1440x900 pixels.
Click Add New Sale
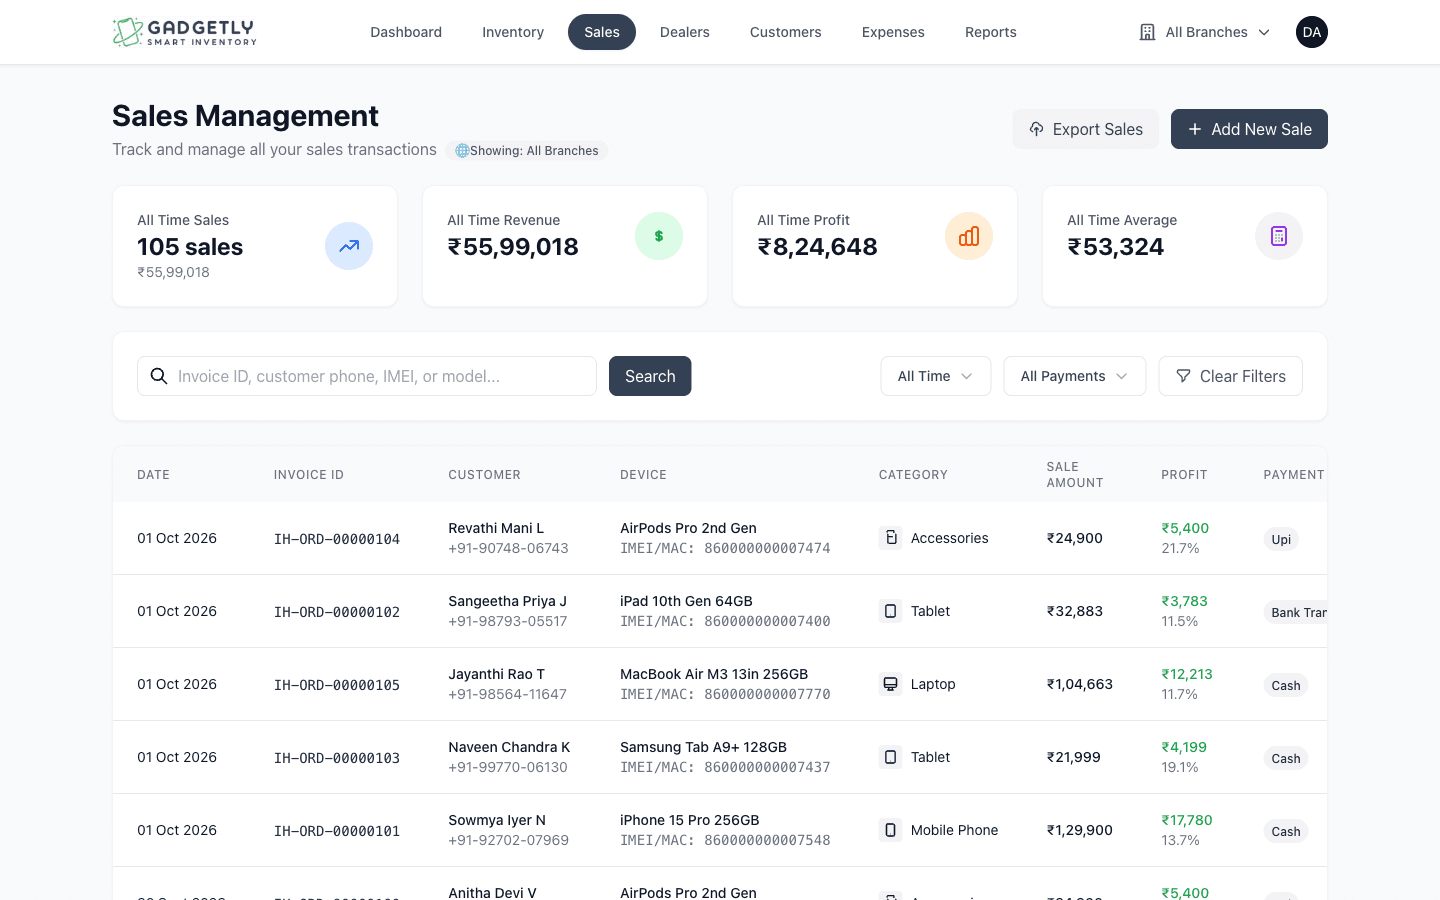tap(1249, 129)
